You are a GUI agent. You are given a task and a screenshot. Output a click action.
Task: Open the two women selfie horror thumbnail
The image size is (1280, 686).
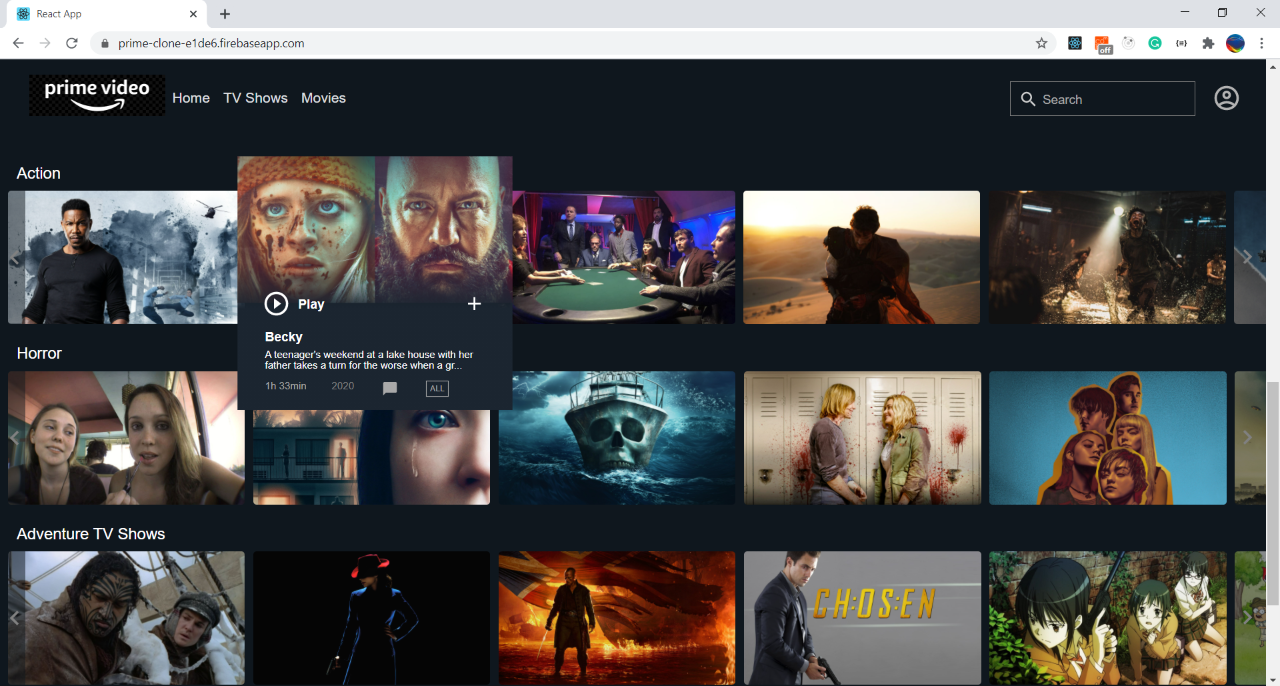pyautogui.click(x=126, y=438)
